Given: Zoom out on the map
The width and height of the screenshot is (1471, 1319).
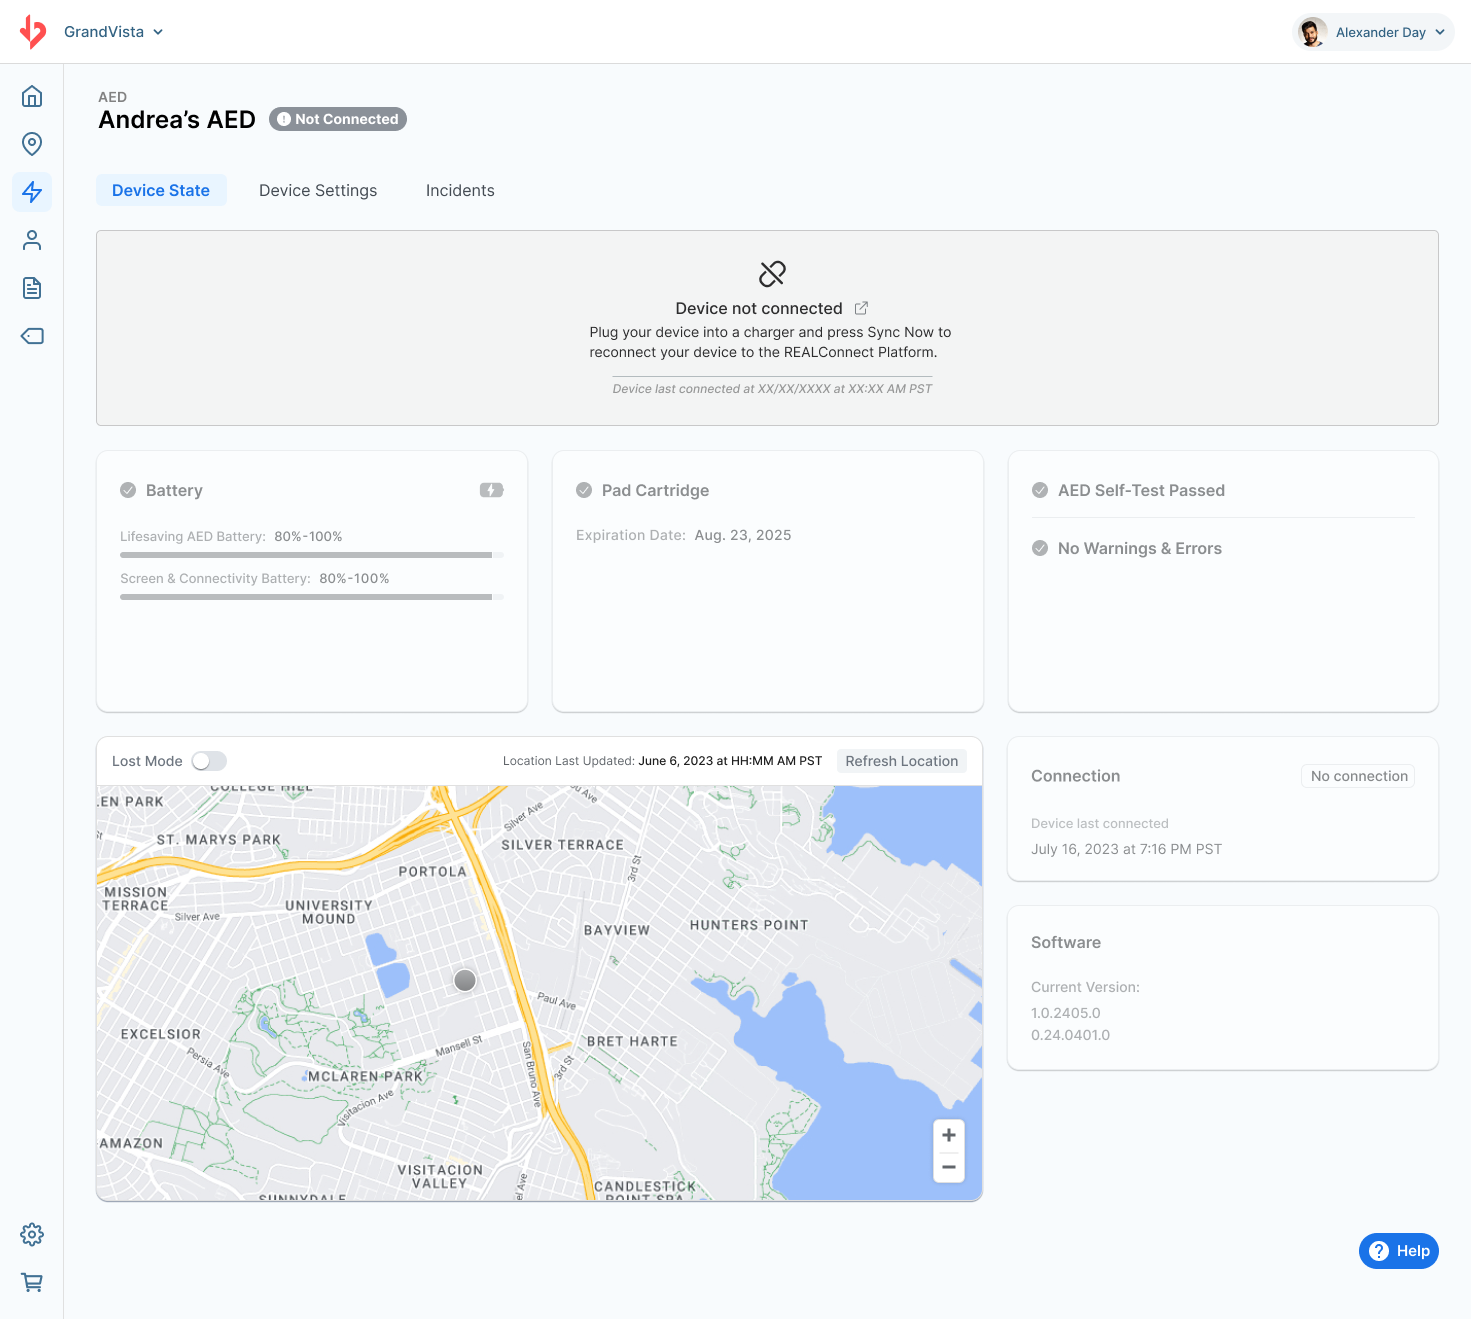Looking at the screenshot, I should point(949,1167).
